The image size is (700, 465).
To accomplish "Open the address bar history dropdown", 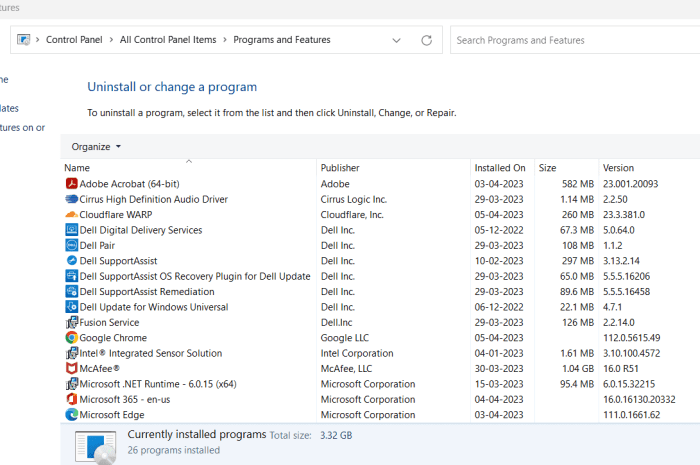I will click(396, 40).
